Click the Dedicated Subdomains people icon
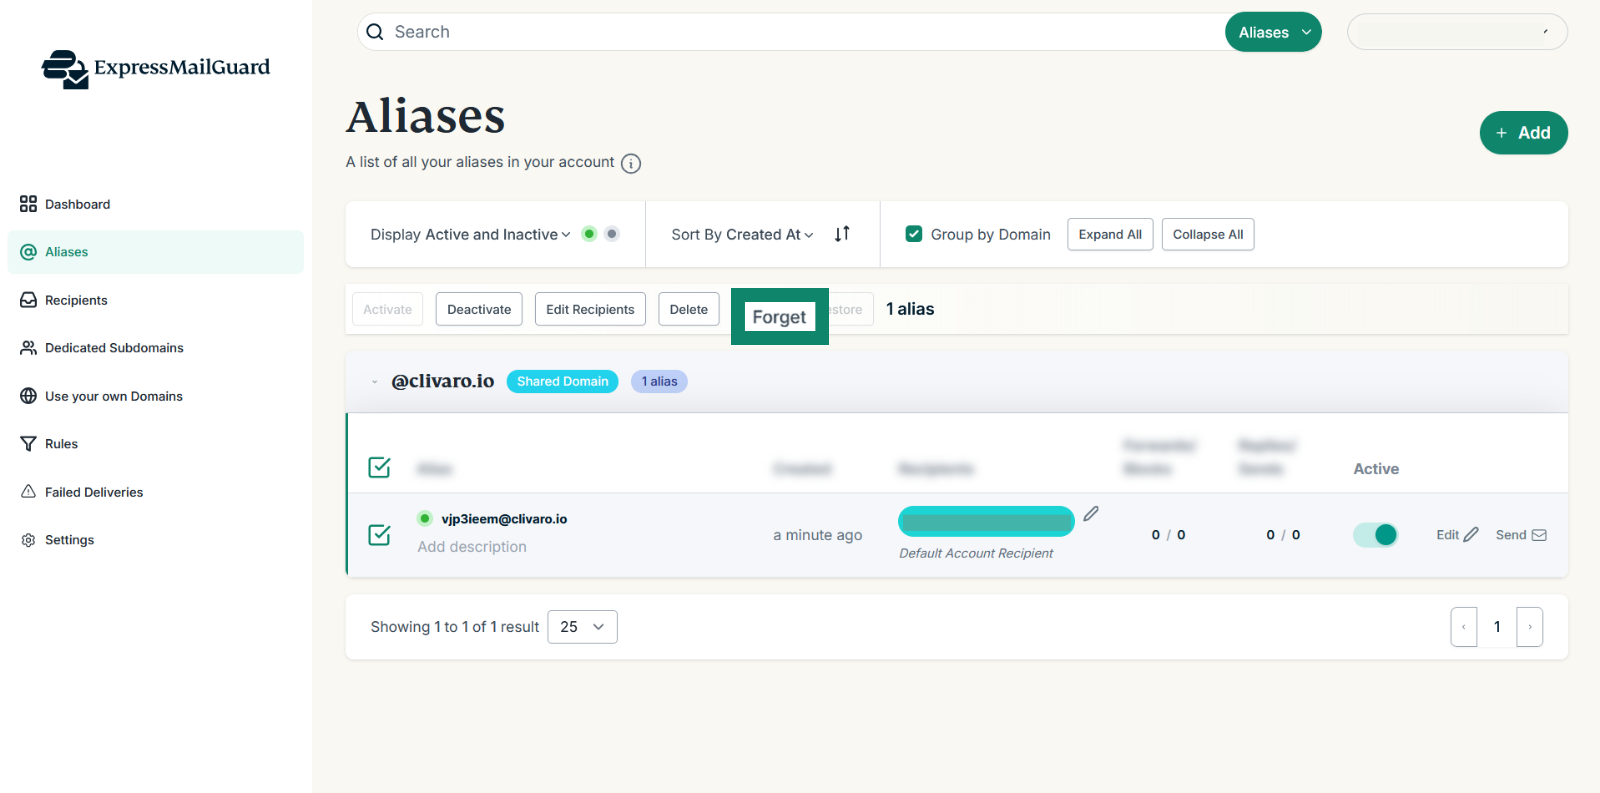This screenshot has height=793, width=1600. [28, 348]
